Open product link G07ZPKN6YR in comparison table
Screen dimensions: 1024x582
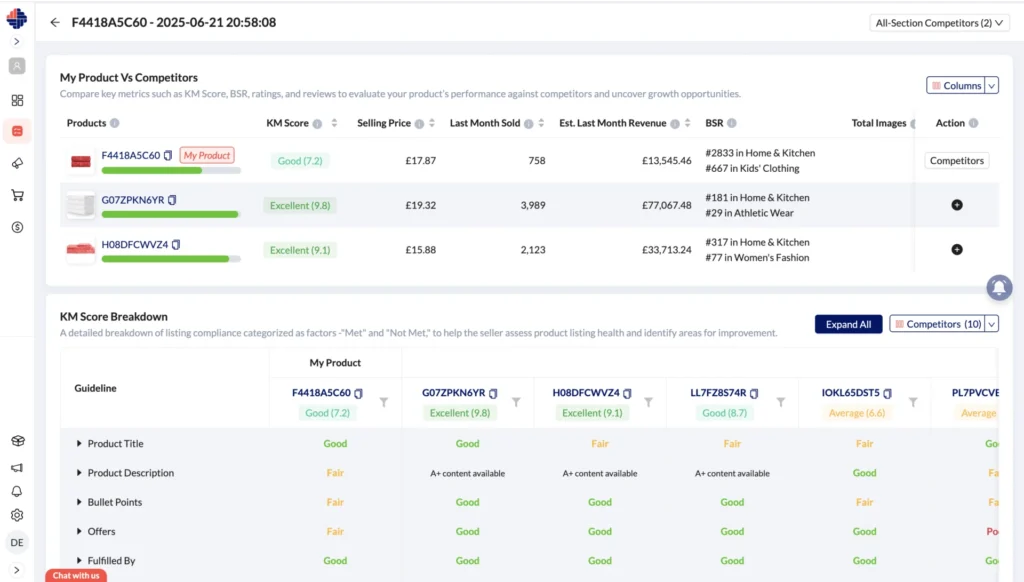point(133,200)
